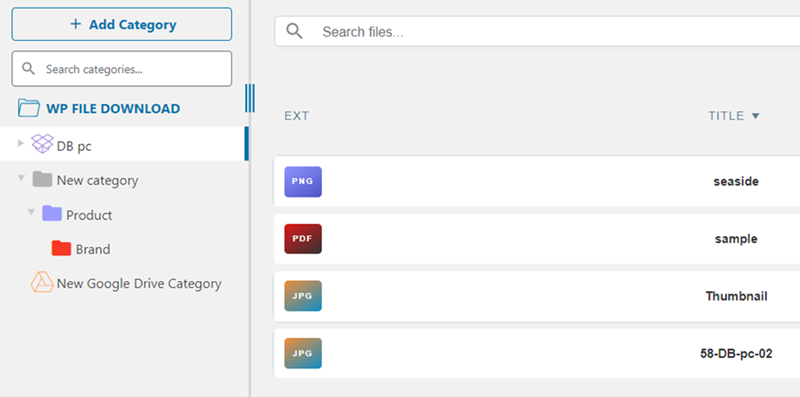Viewport: 800px width, 397px height.
Task: Select the New category item
Action: (97, 181)
